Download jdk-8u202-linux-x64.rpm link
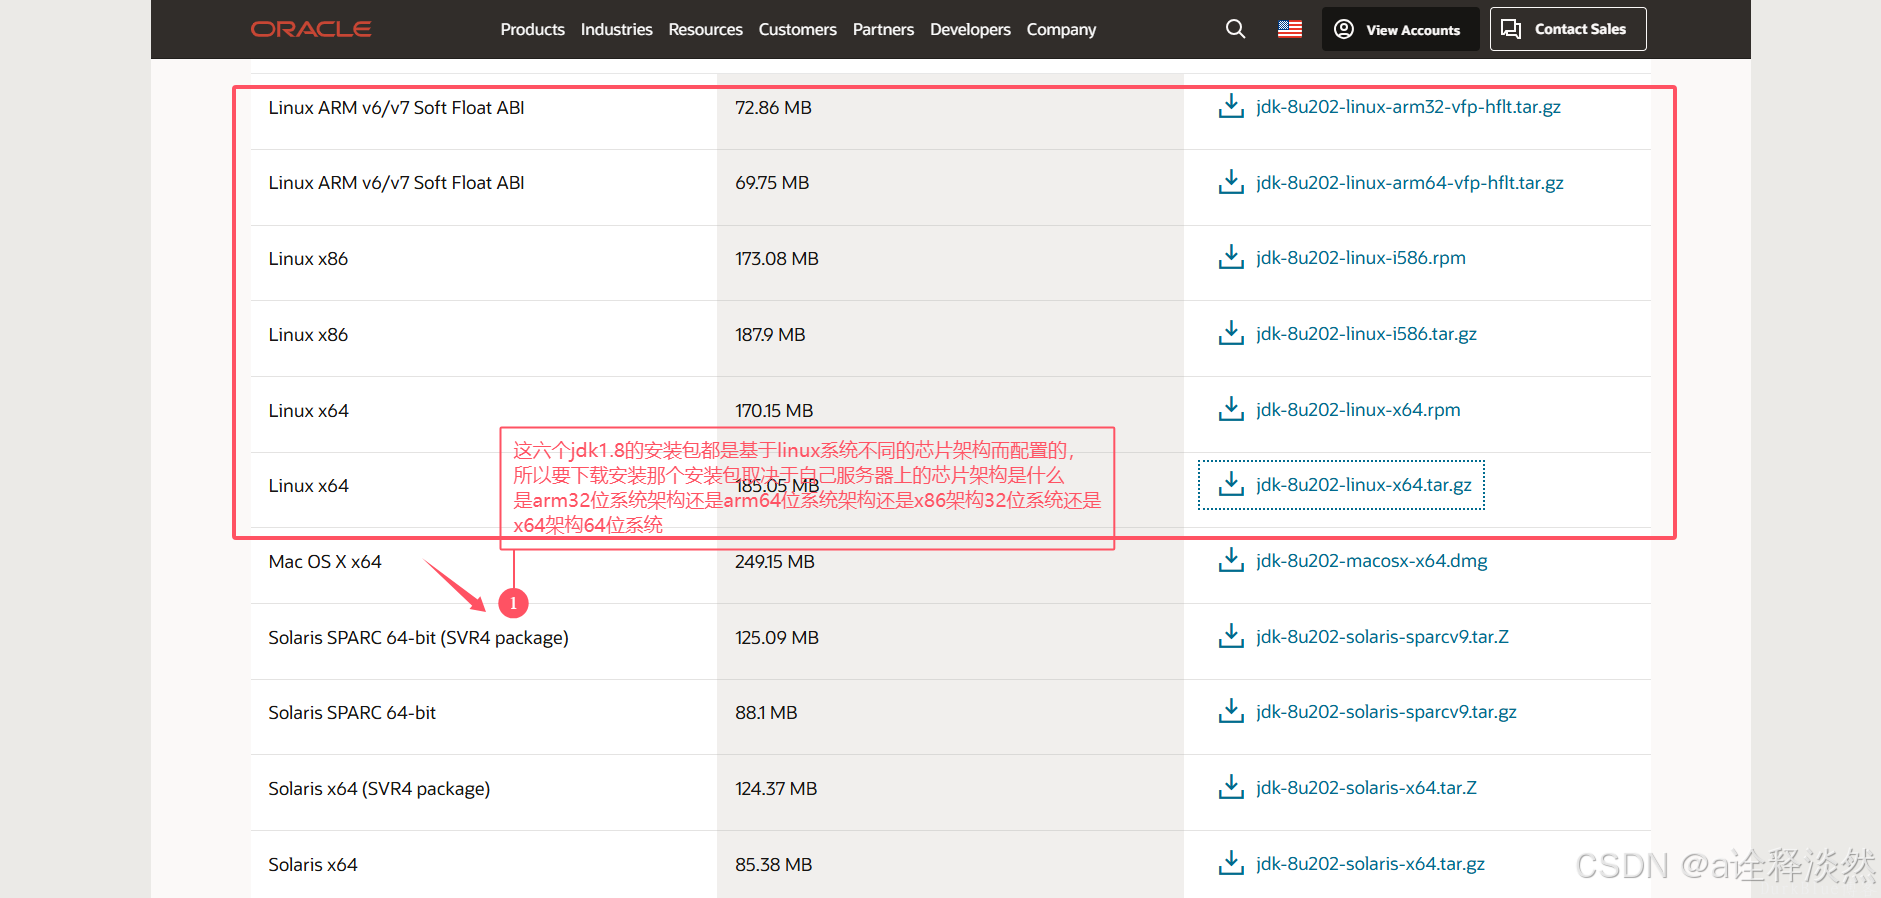Image resolution: width=1881 pixels, height=898 pixels. click(1358, 410)
